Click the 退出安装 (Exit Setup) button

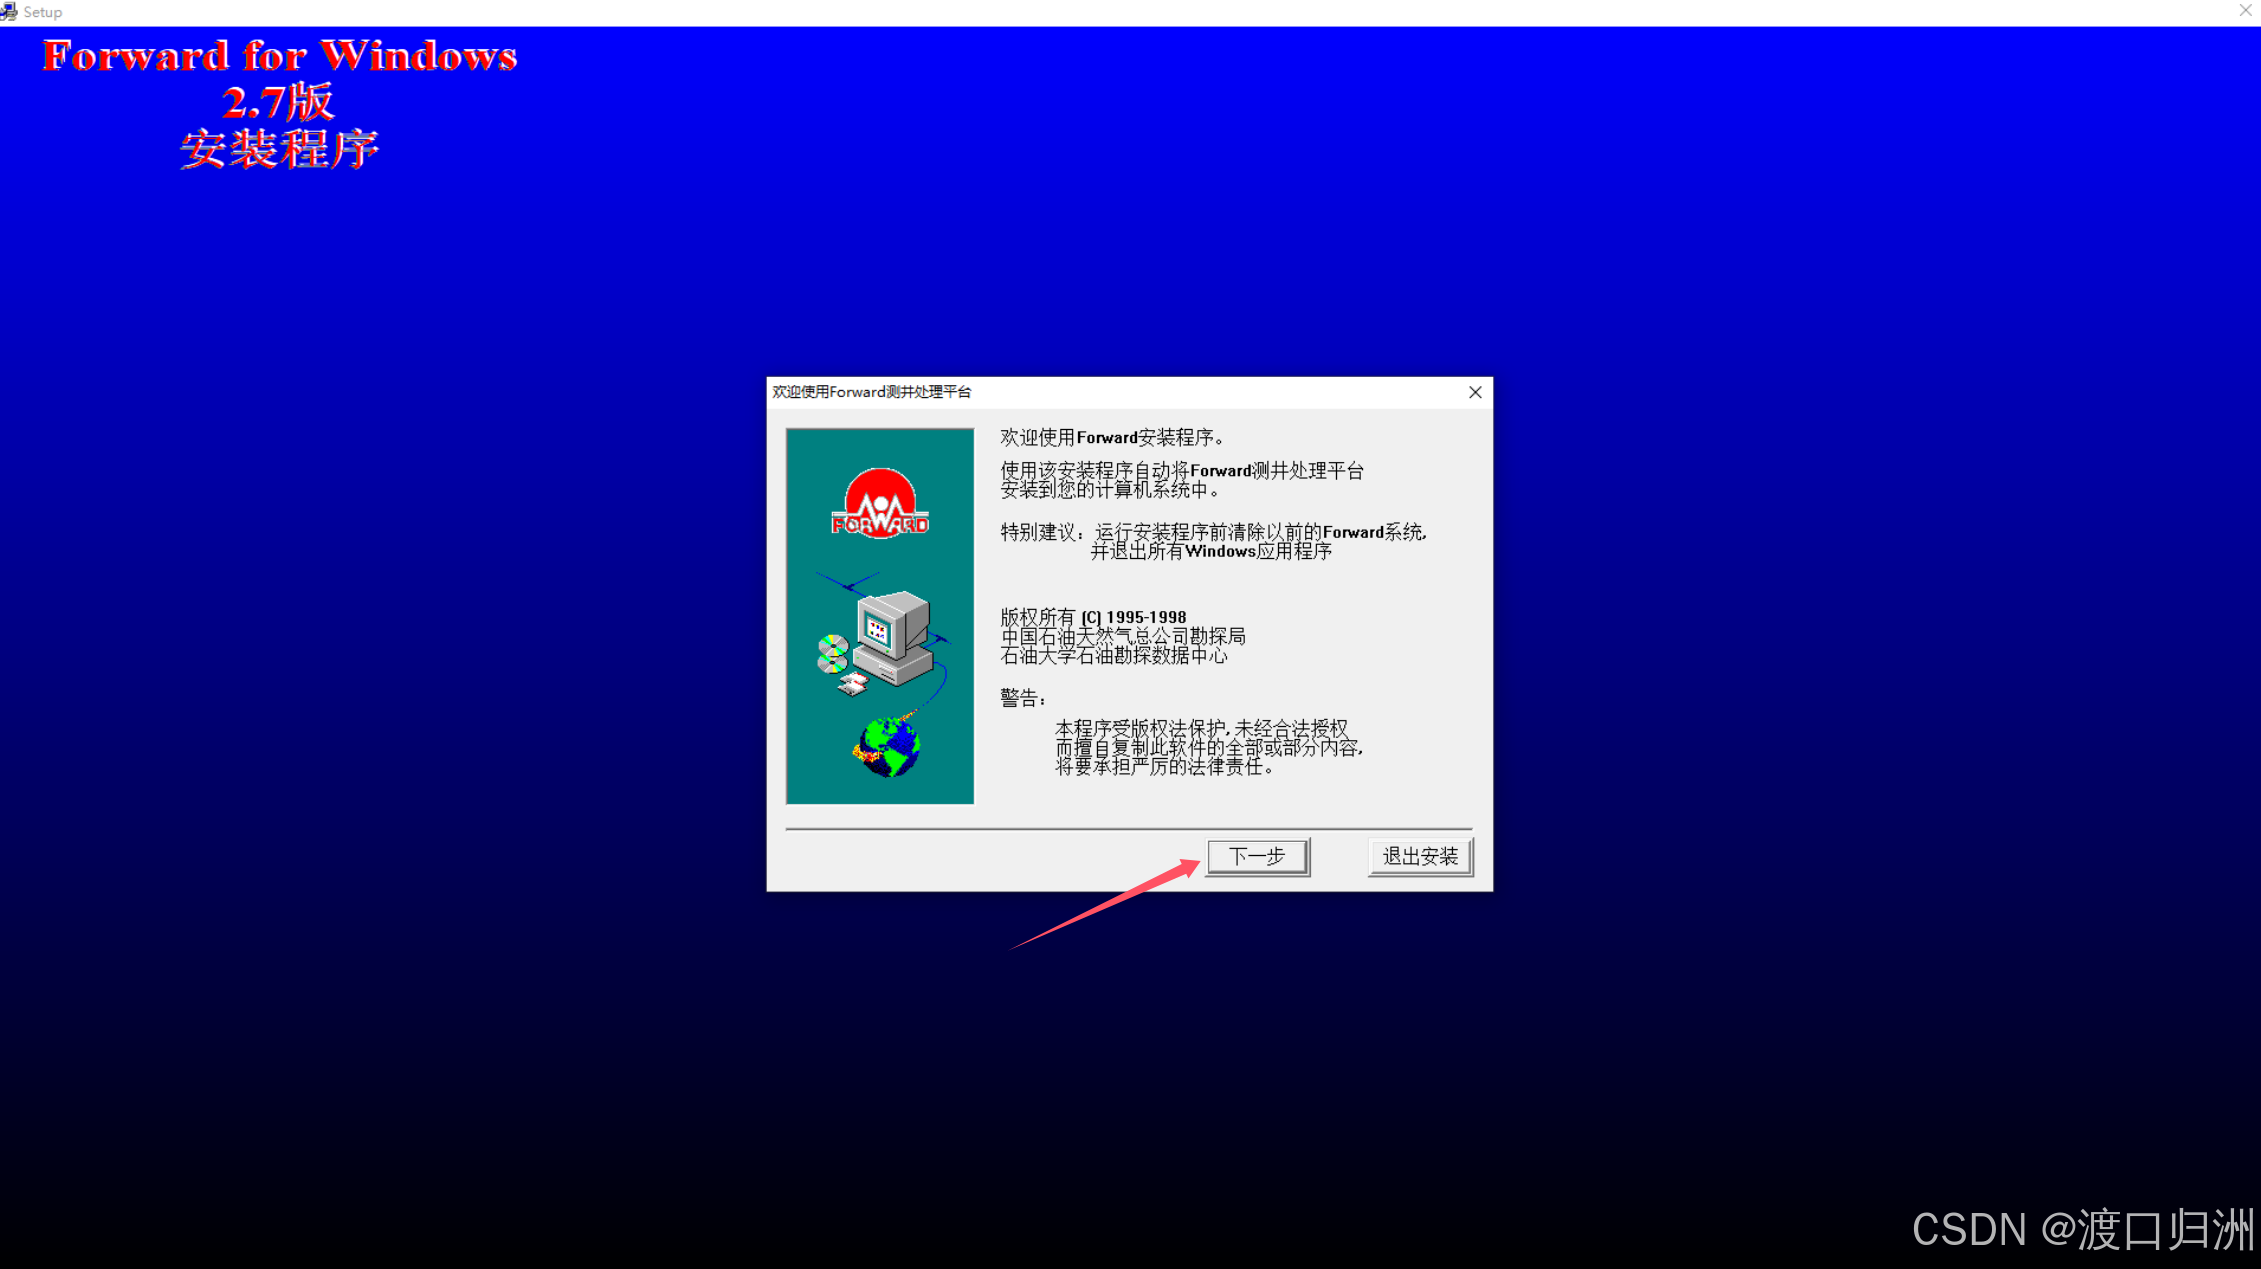coord(1419,856)
